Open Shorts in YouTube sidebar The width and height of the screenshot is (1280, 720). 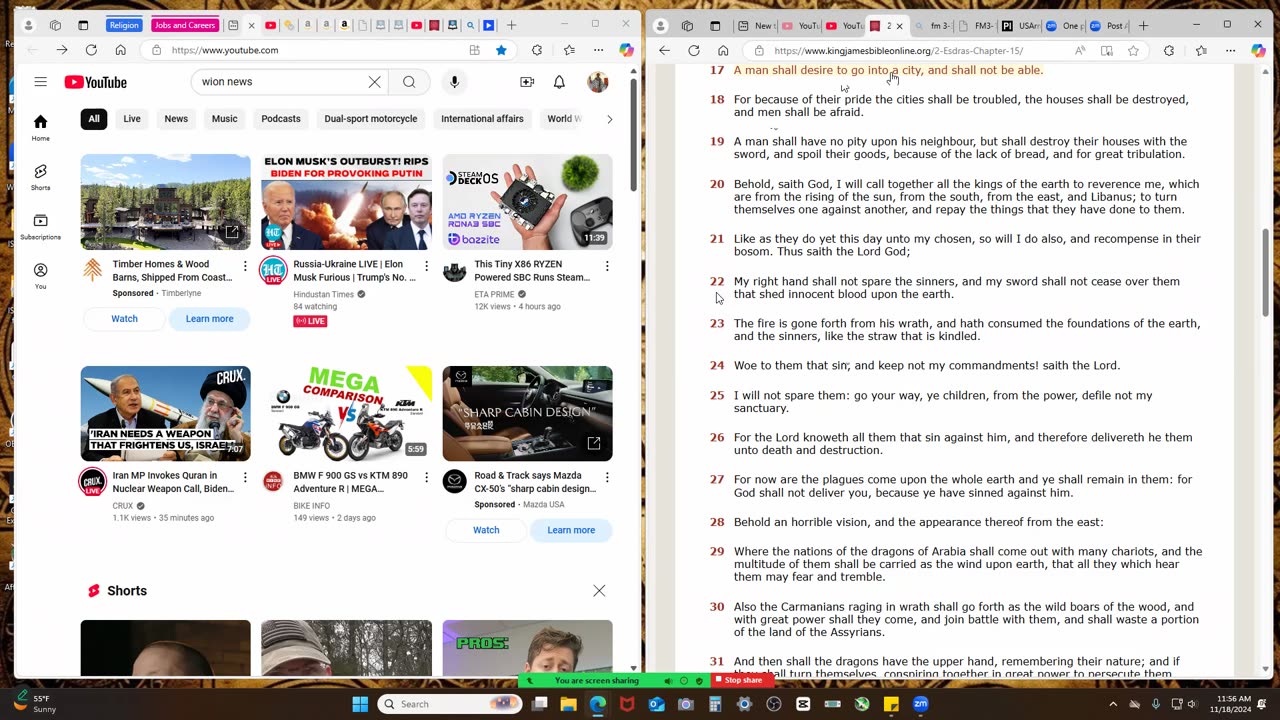(x=40, y=177)
